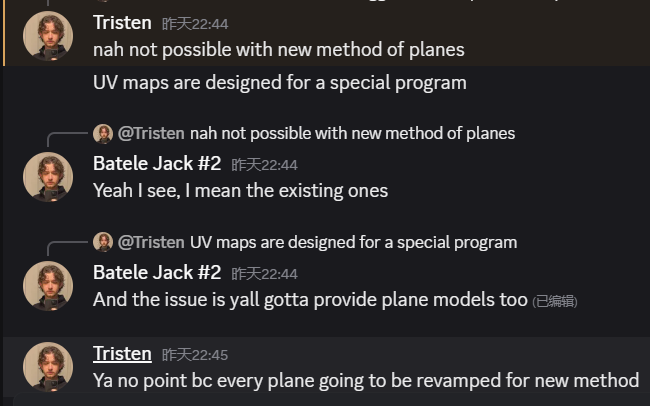Select Batele Jack #2 name above "And the issue"
The height and width of the screenshot is (406, 650).
pyautogui.click(x=157, y=272)
